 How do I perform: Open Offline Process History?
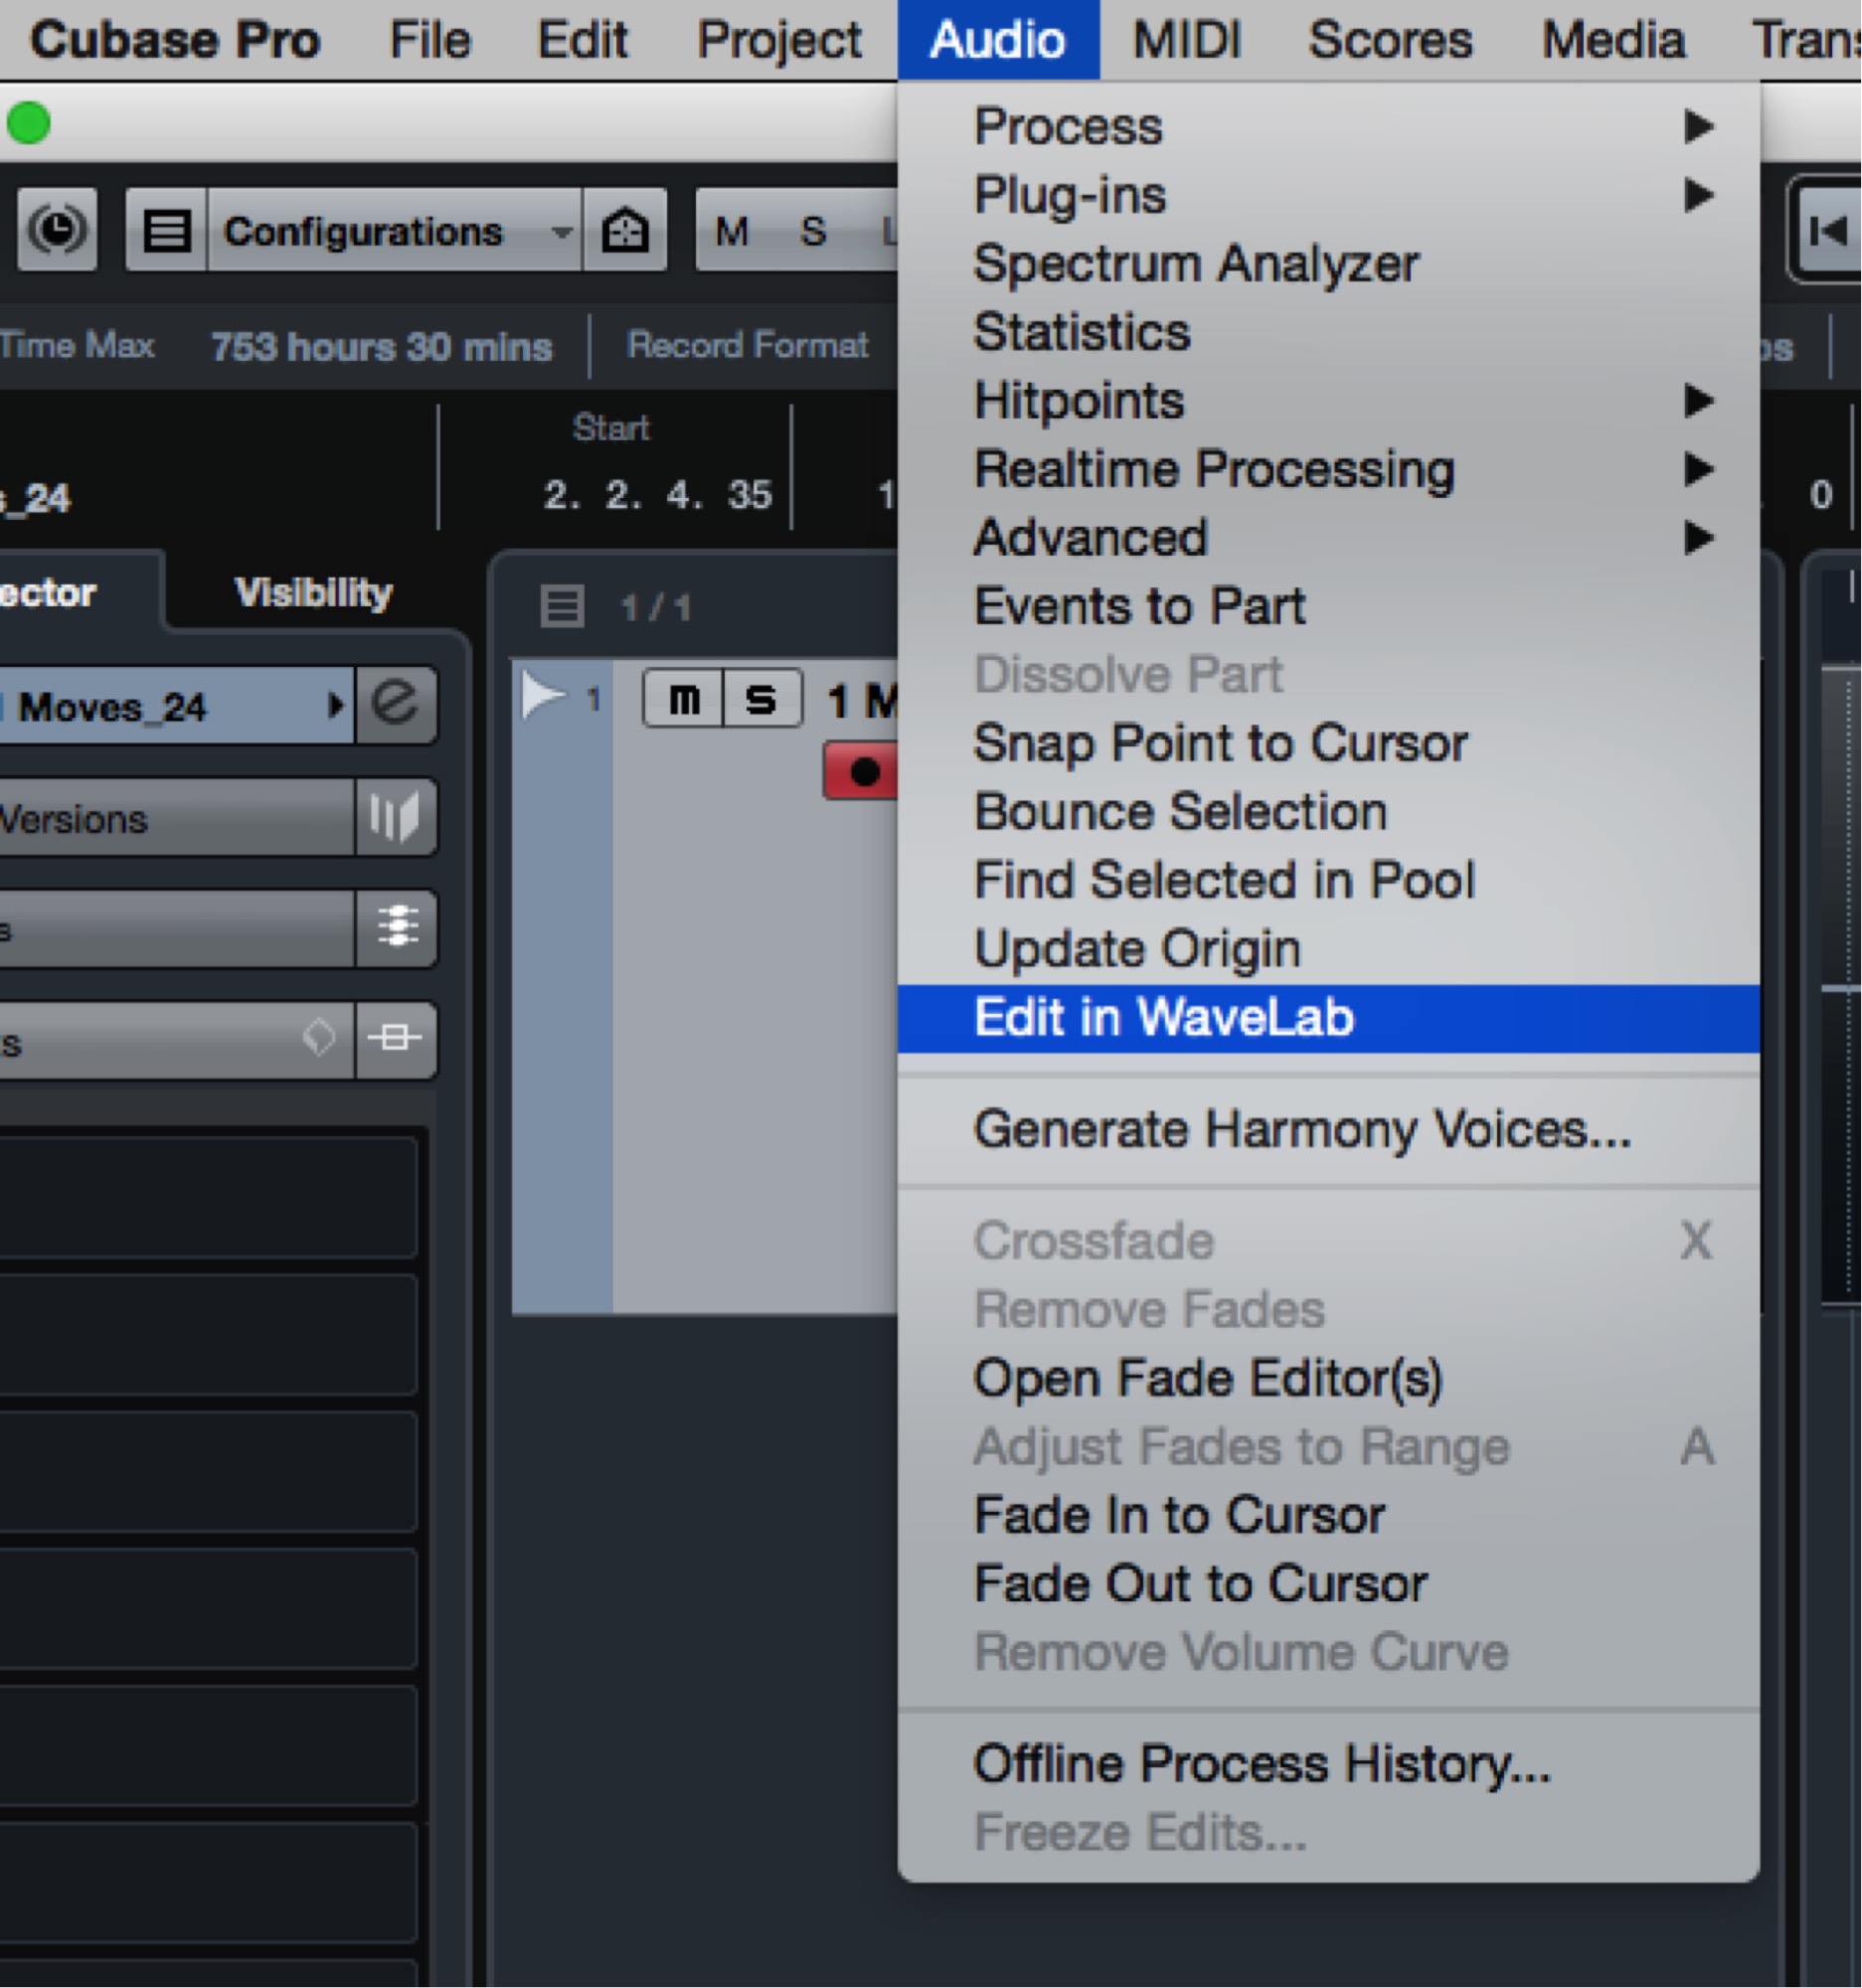[x=1328, y=1763]
